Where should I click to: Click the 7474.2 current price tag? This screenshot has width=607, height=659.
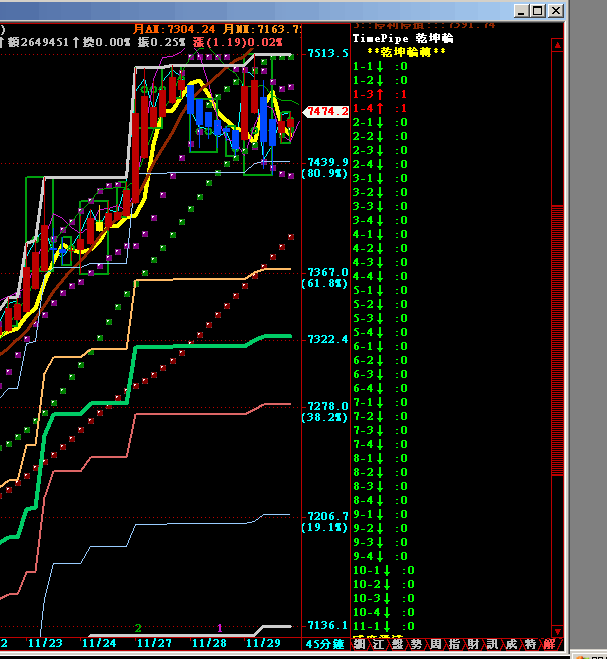(x=328, y=112)
